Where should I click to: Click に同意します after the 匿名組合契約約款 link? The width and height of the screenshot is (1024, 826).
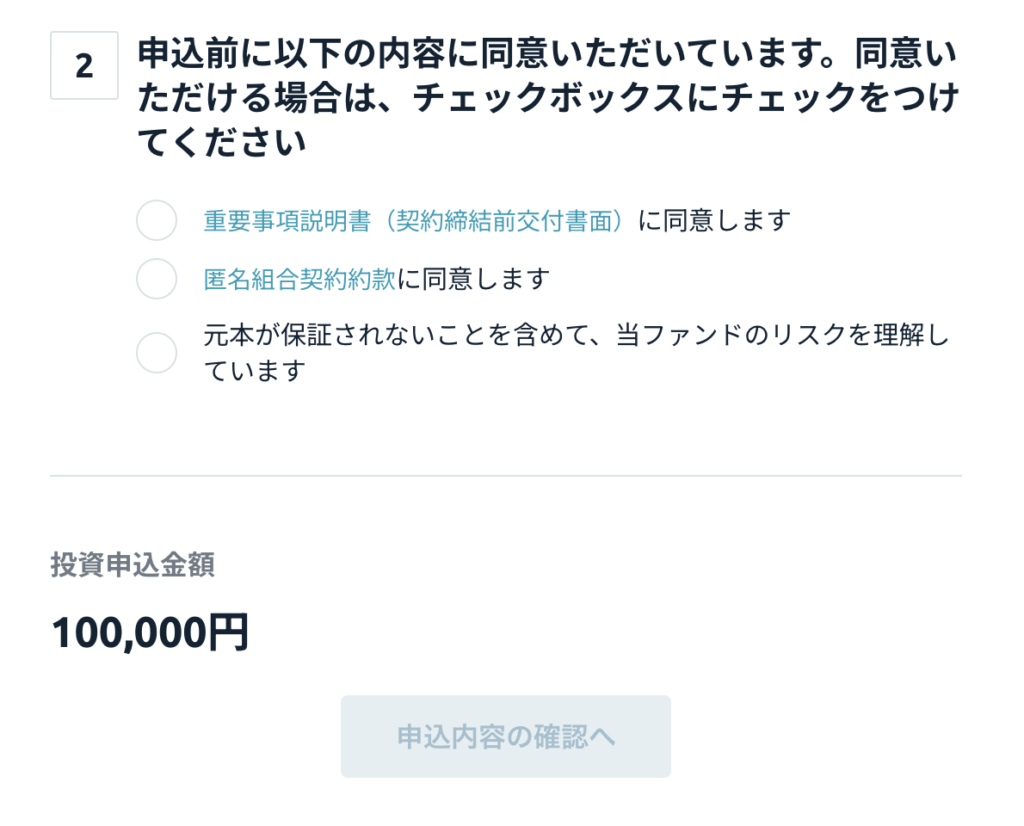point(473,279)
